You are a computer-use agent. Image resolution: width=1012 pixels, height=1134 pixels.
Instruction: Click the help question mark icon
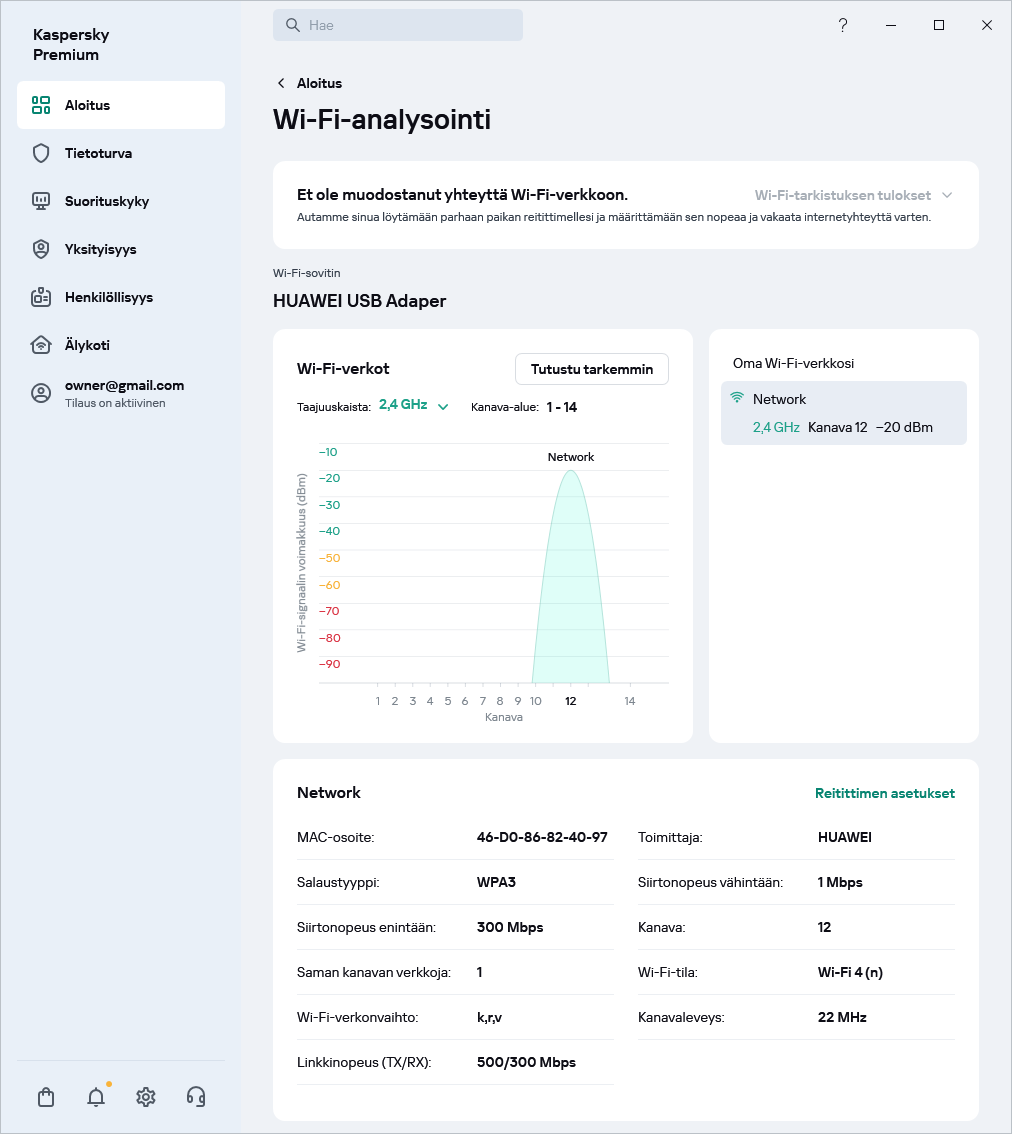click(x=843, y=25)
